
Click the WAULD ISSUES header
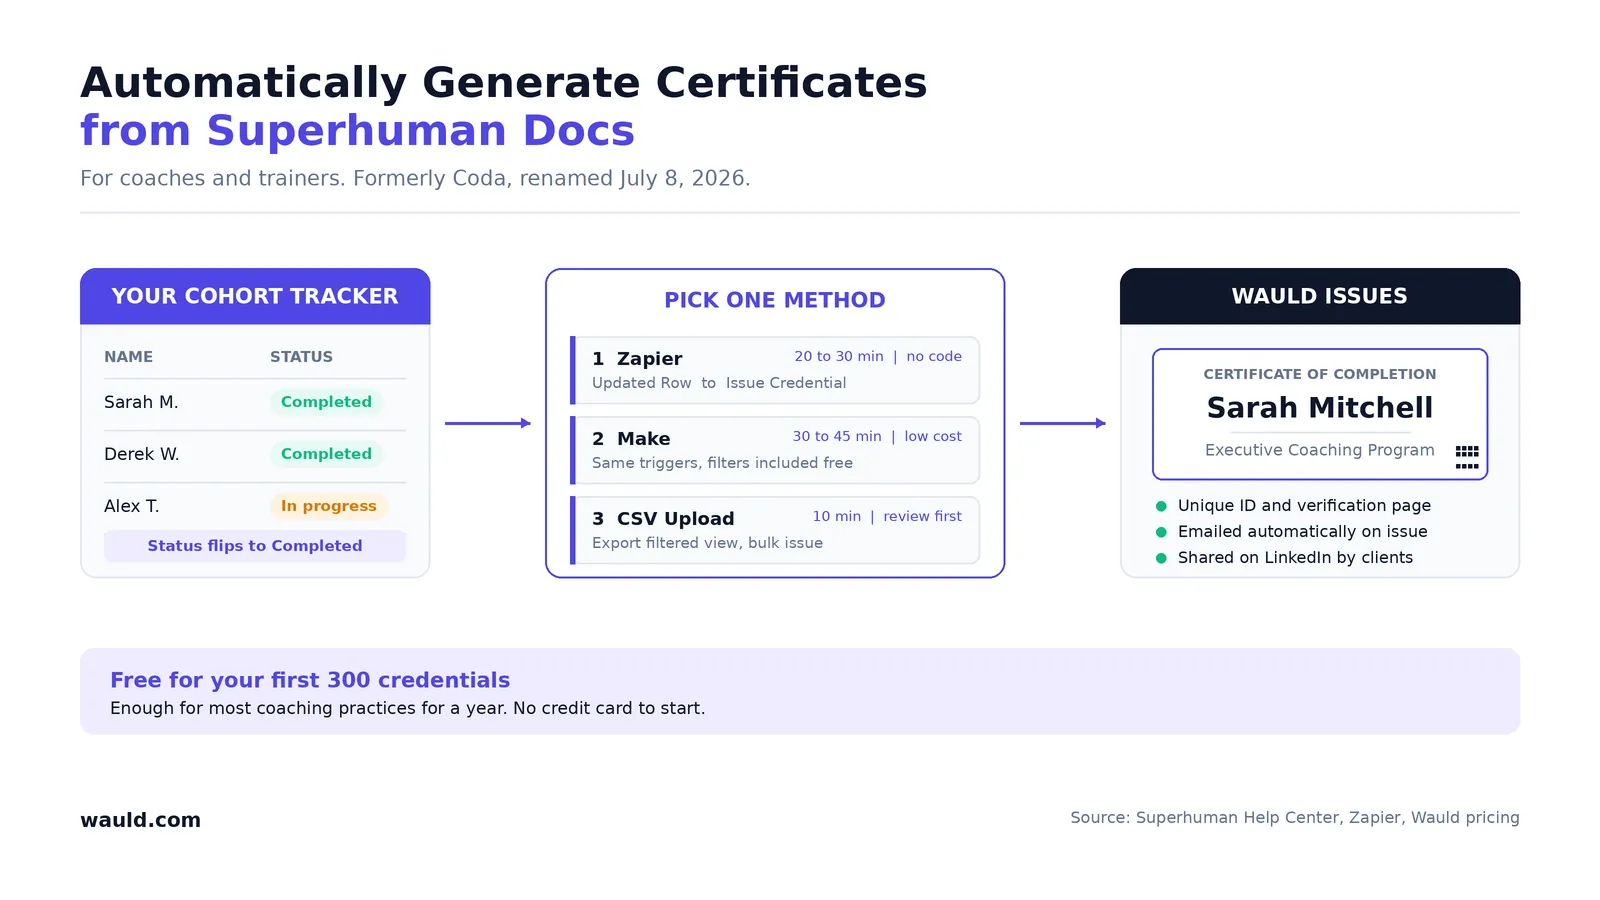pyautogui.click(x=1320, y=296)
